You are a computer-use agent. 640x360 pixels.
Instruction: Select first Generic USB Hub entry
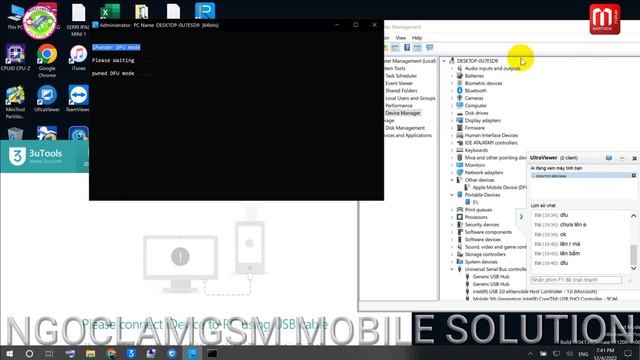pos(491,276)
